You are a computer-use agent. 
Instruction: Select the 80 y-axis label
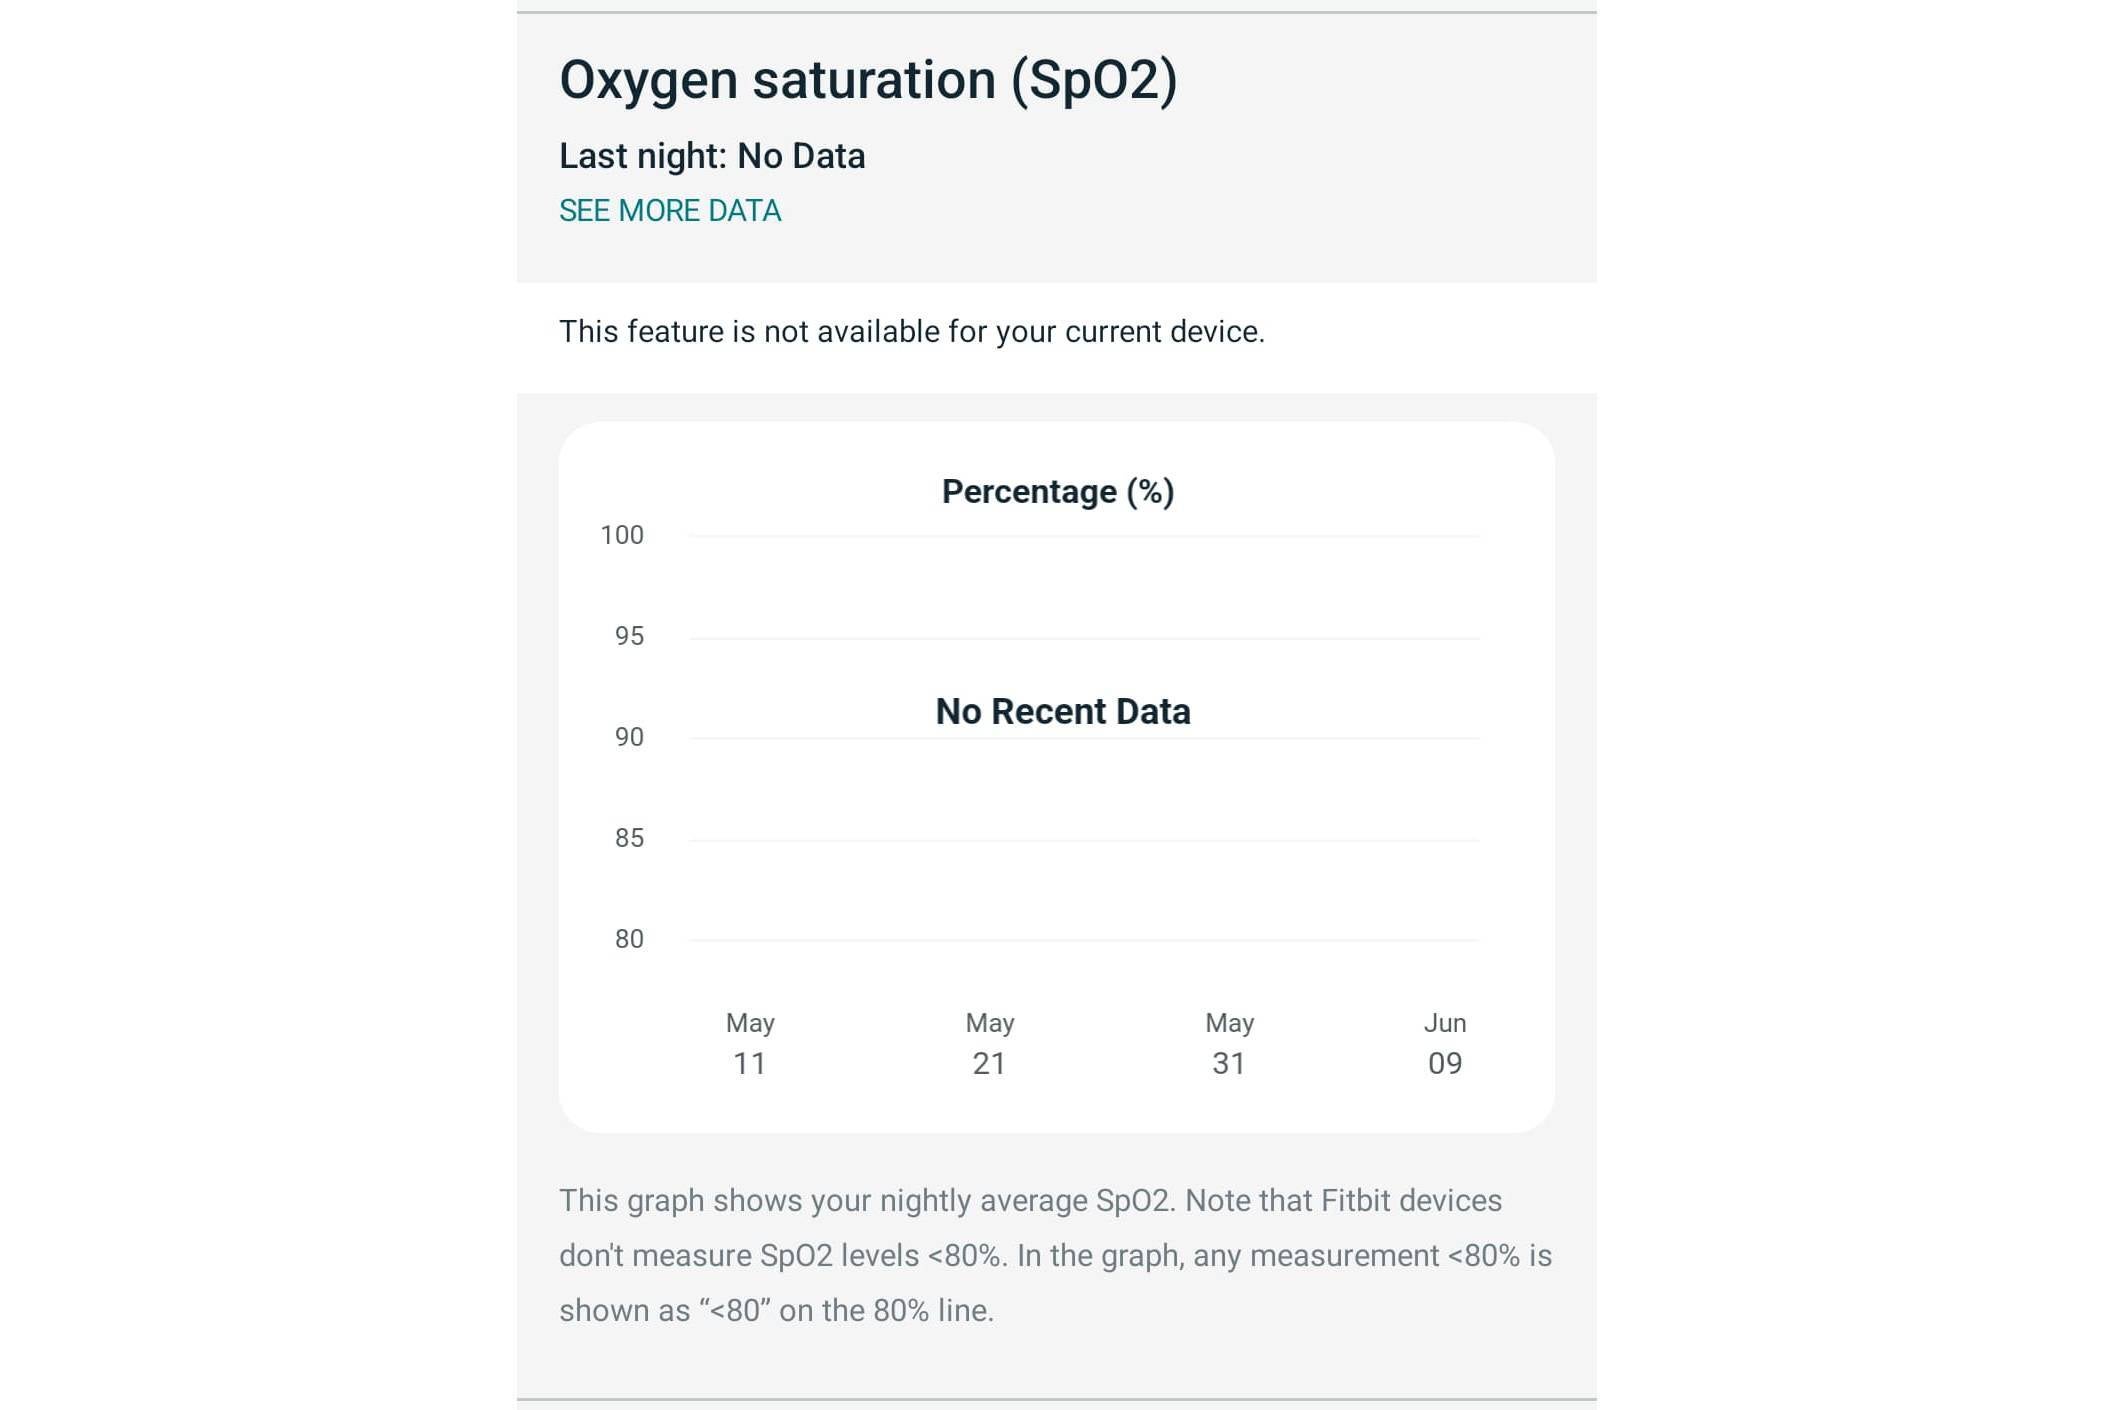click(x=629, y=939)
